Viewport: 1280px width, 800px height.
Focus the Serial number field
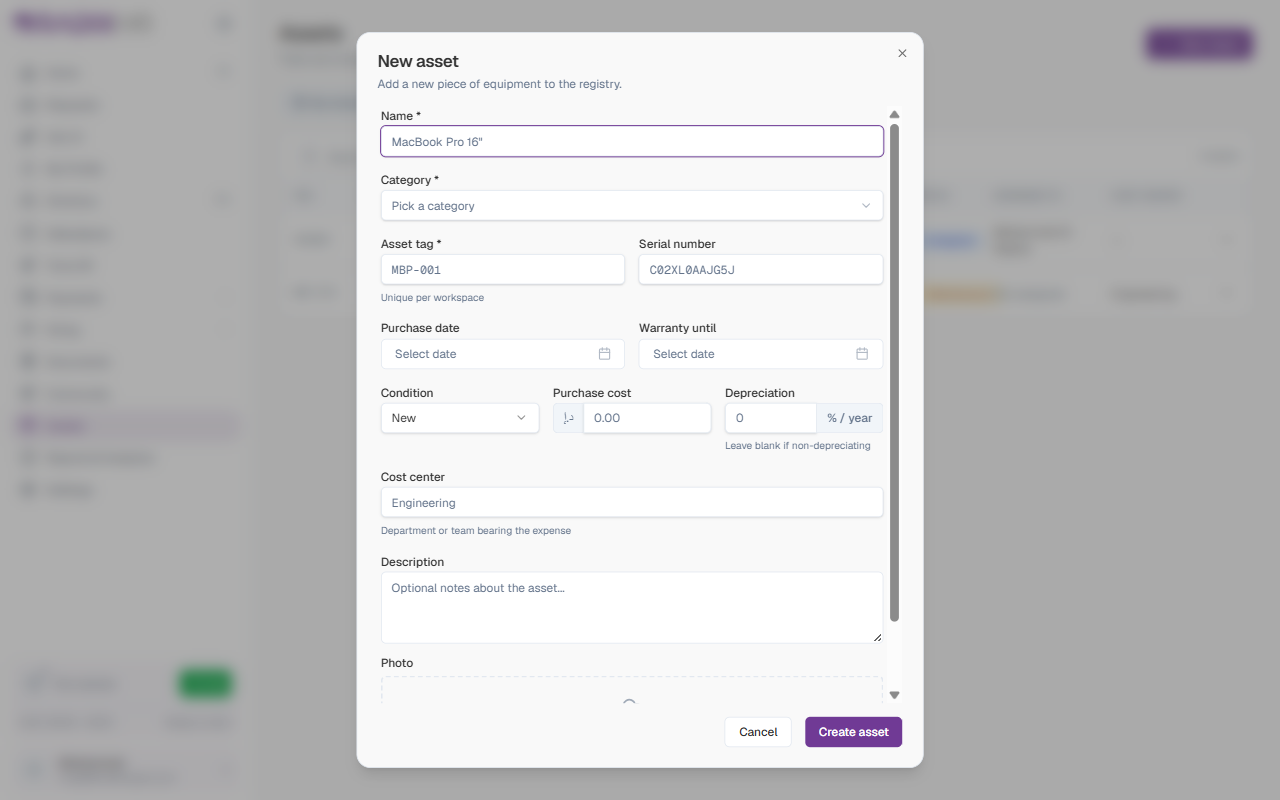[x=761, y=270]
